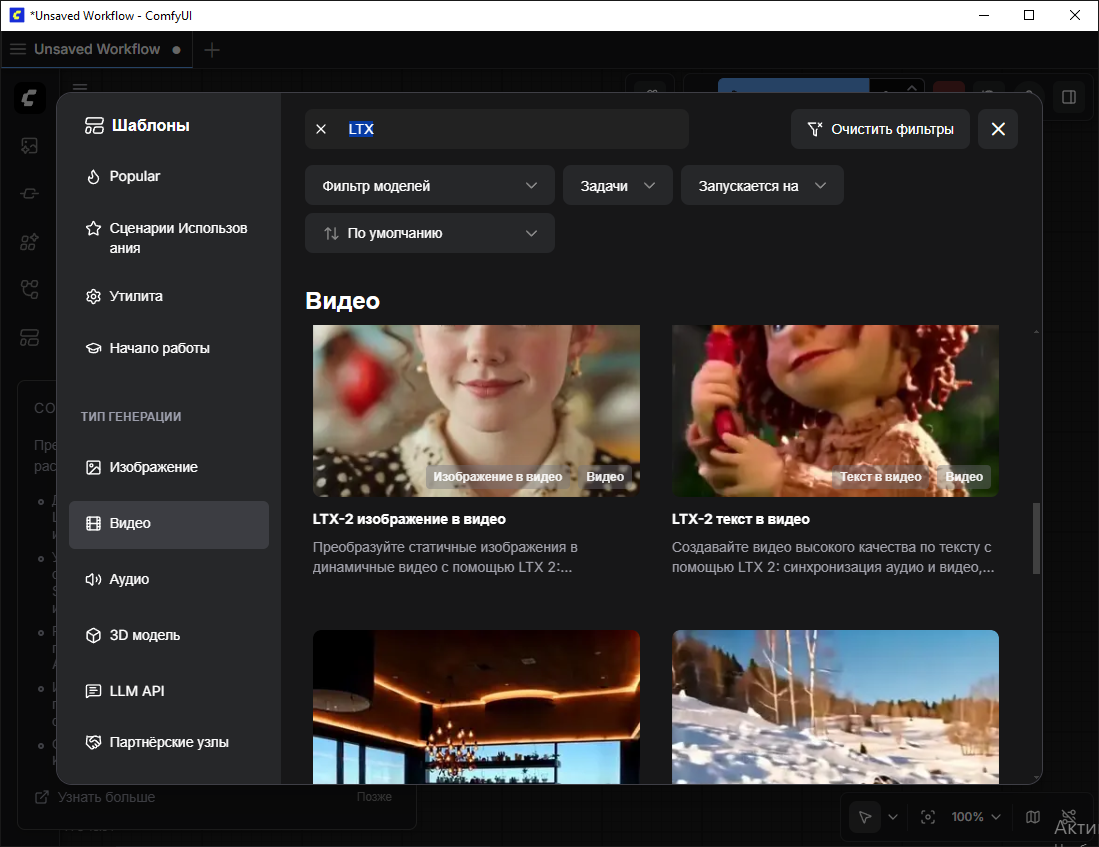The image size is (1099, 847).
Task: Select the Видео generation type
Action: tap(169, 524)
